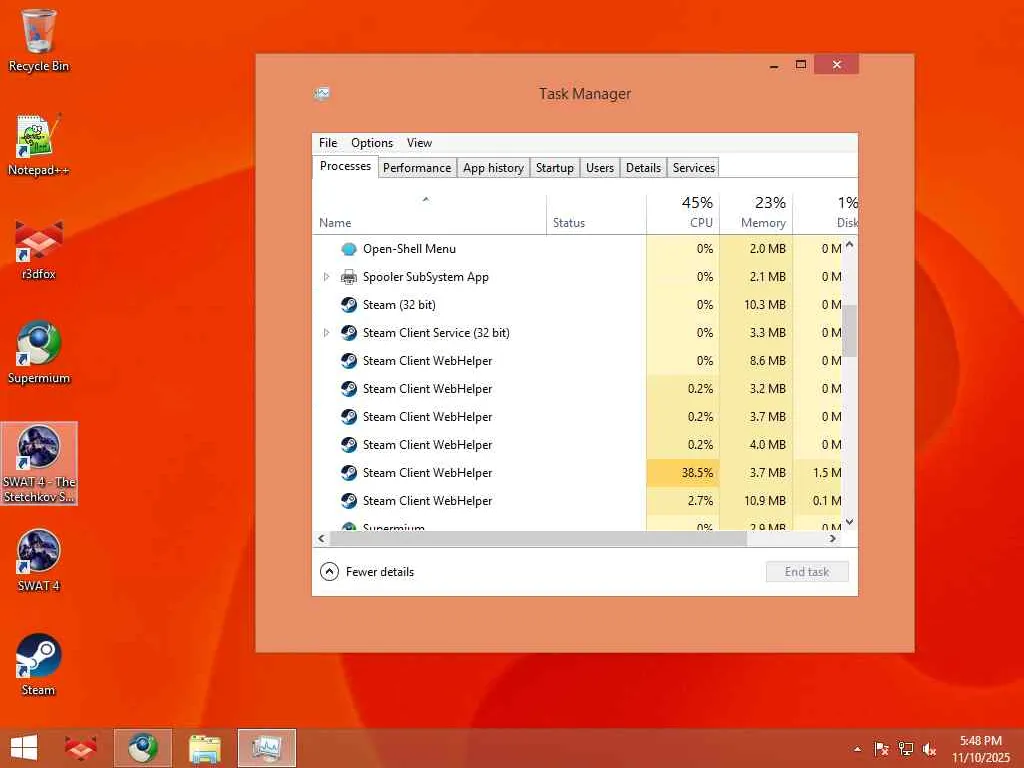Screen dimensions: 1024x768
Task: Switch to Supermium on the taskbar
Action: click(x=142, y=748)
